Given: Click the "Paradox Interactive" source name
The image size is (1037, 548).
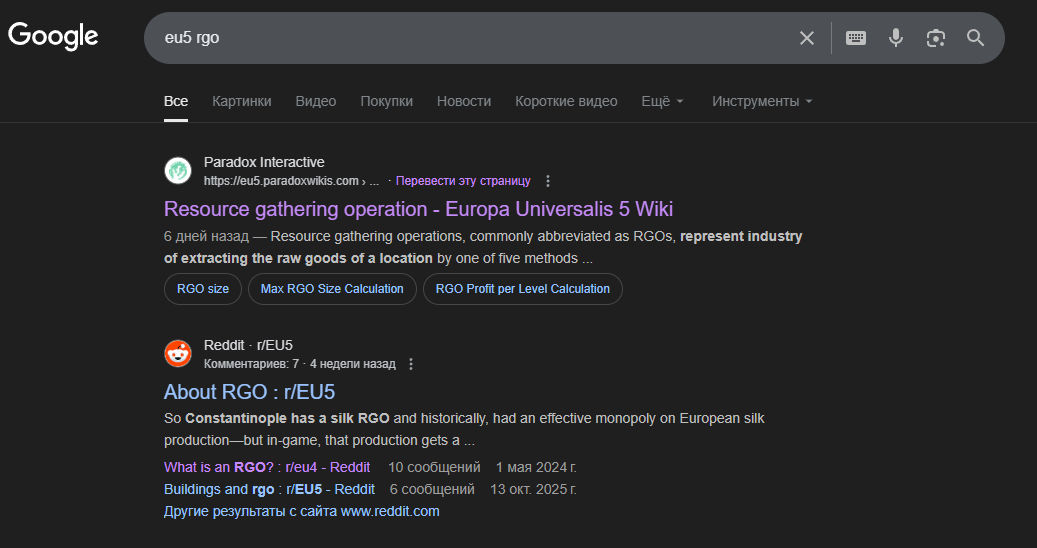Looking at the screenshot, I should 264,162.
